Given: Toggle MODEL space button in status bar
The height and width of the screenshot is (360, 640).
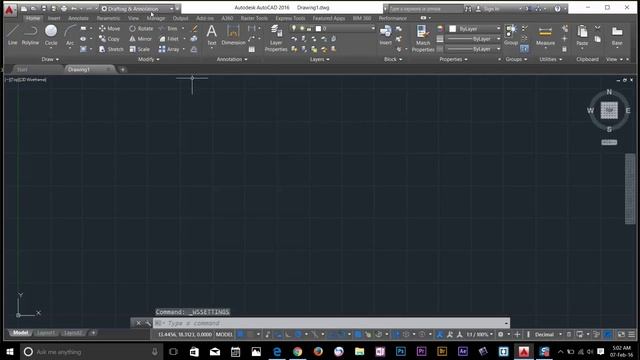Looking at the screenshot, I should (x=224, y=334).
